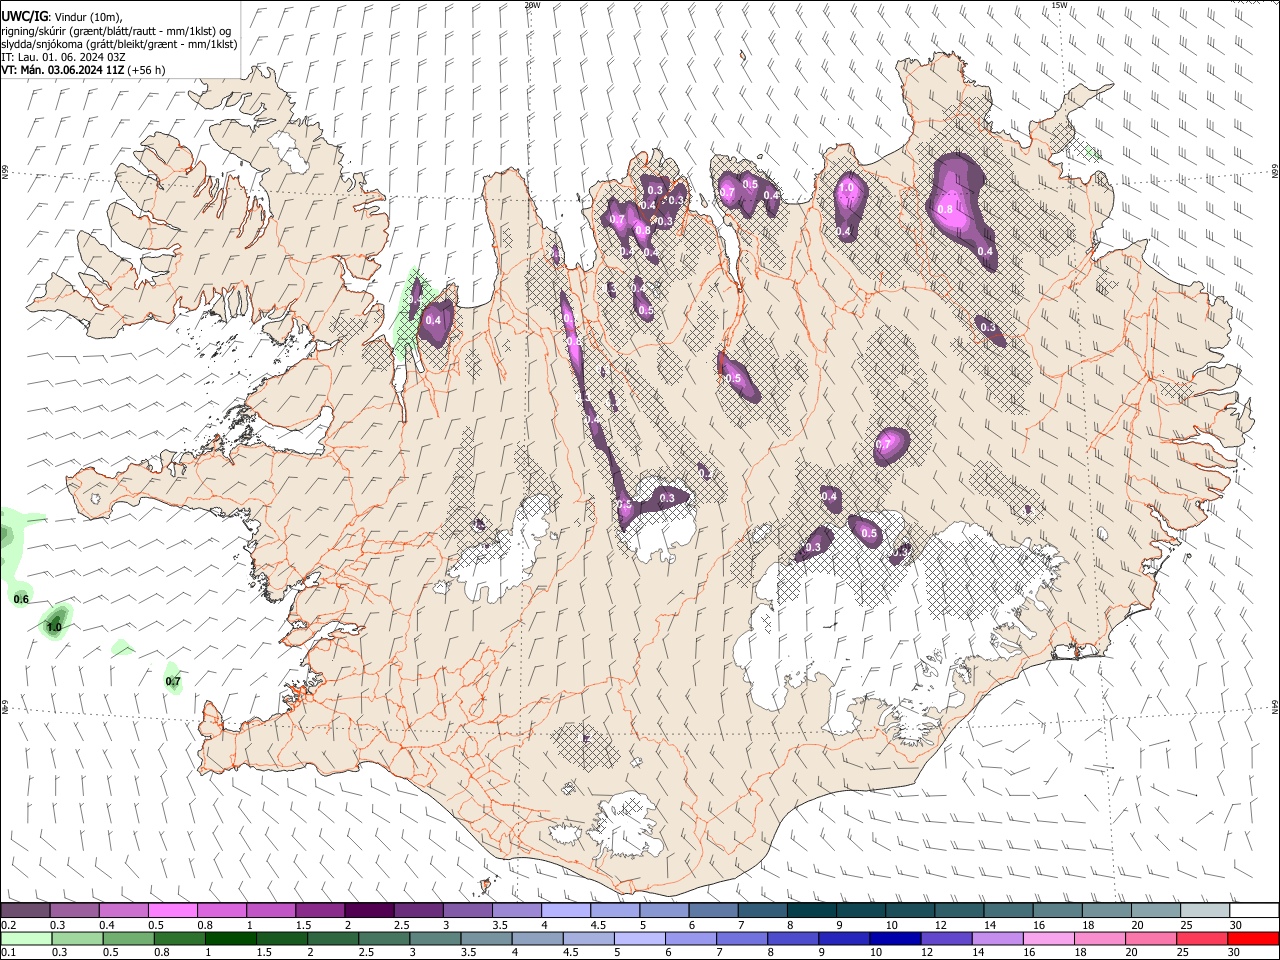Screen dimensions: 1280x960
Task: Pick the bright pink 0.5–0.8 swatch, top scale
Action: (x=173, y=911)
